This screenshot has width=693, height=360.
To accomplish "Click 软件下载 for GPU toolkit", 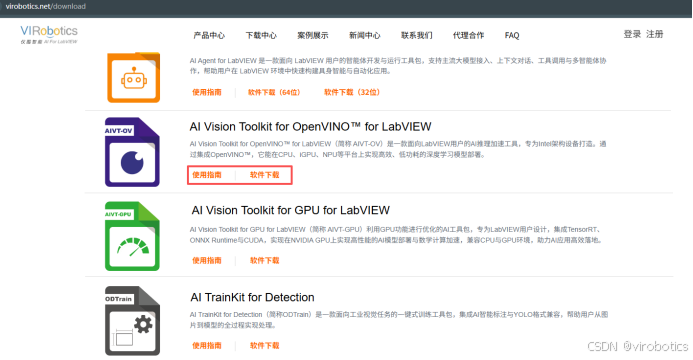I will point(265,261).
